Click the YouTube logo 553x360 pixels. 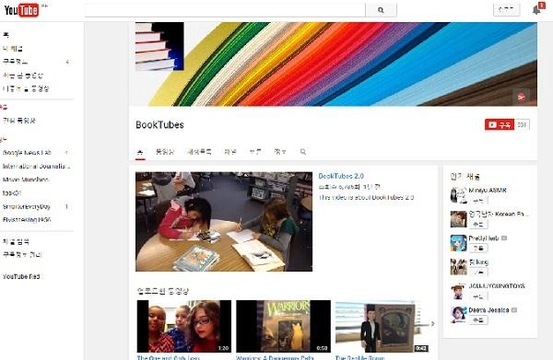(x=21, y=10)
